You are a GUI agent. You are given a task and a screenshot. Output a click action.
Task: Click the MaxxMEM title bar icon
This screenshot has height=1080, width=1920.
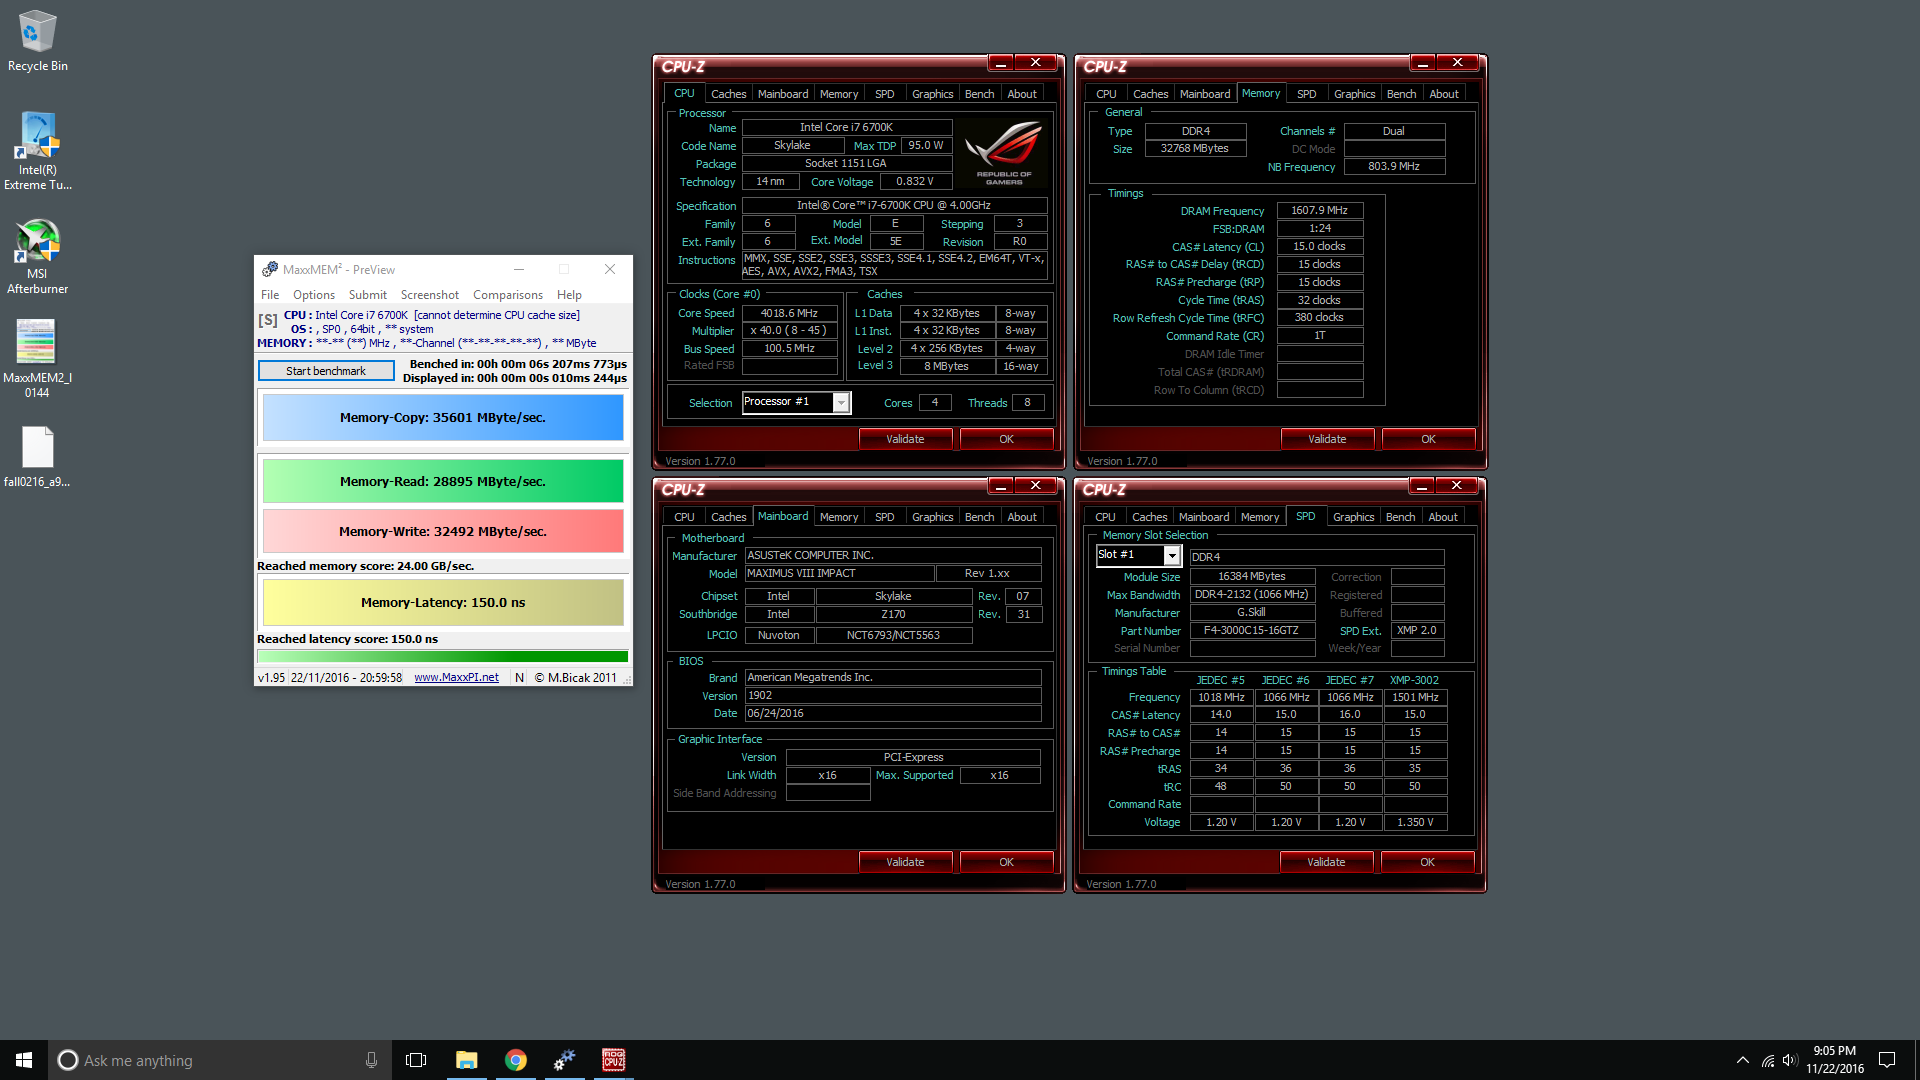pyautogui.click(x=269, y=269)
